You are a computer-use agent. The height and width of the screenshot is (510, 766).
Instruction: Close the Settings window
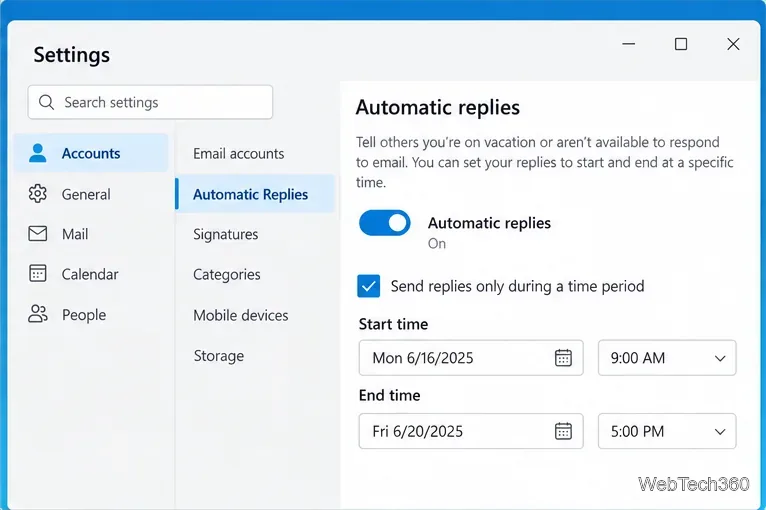pos(733,44)
